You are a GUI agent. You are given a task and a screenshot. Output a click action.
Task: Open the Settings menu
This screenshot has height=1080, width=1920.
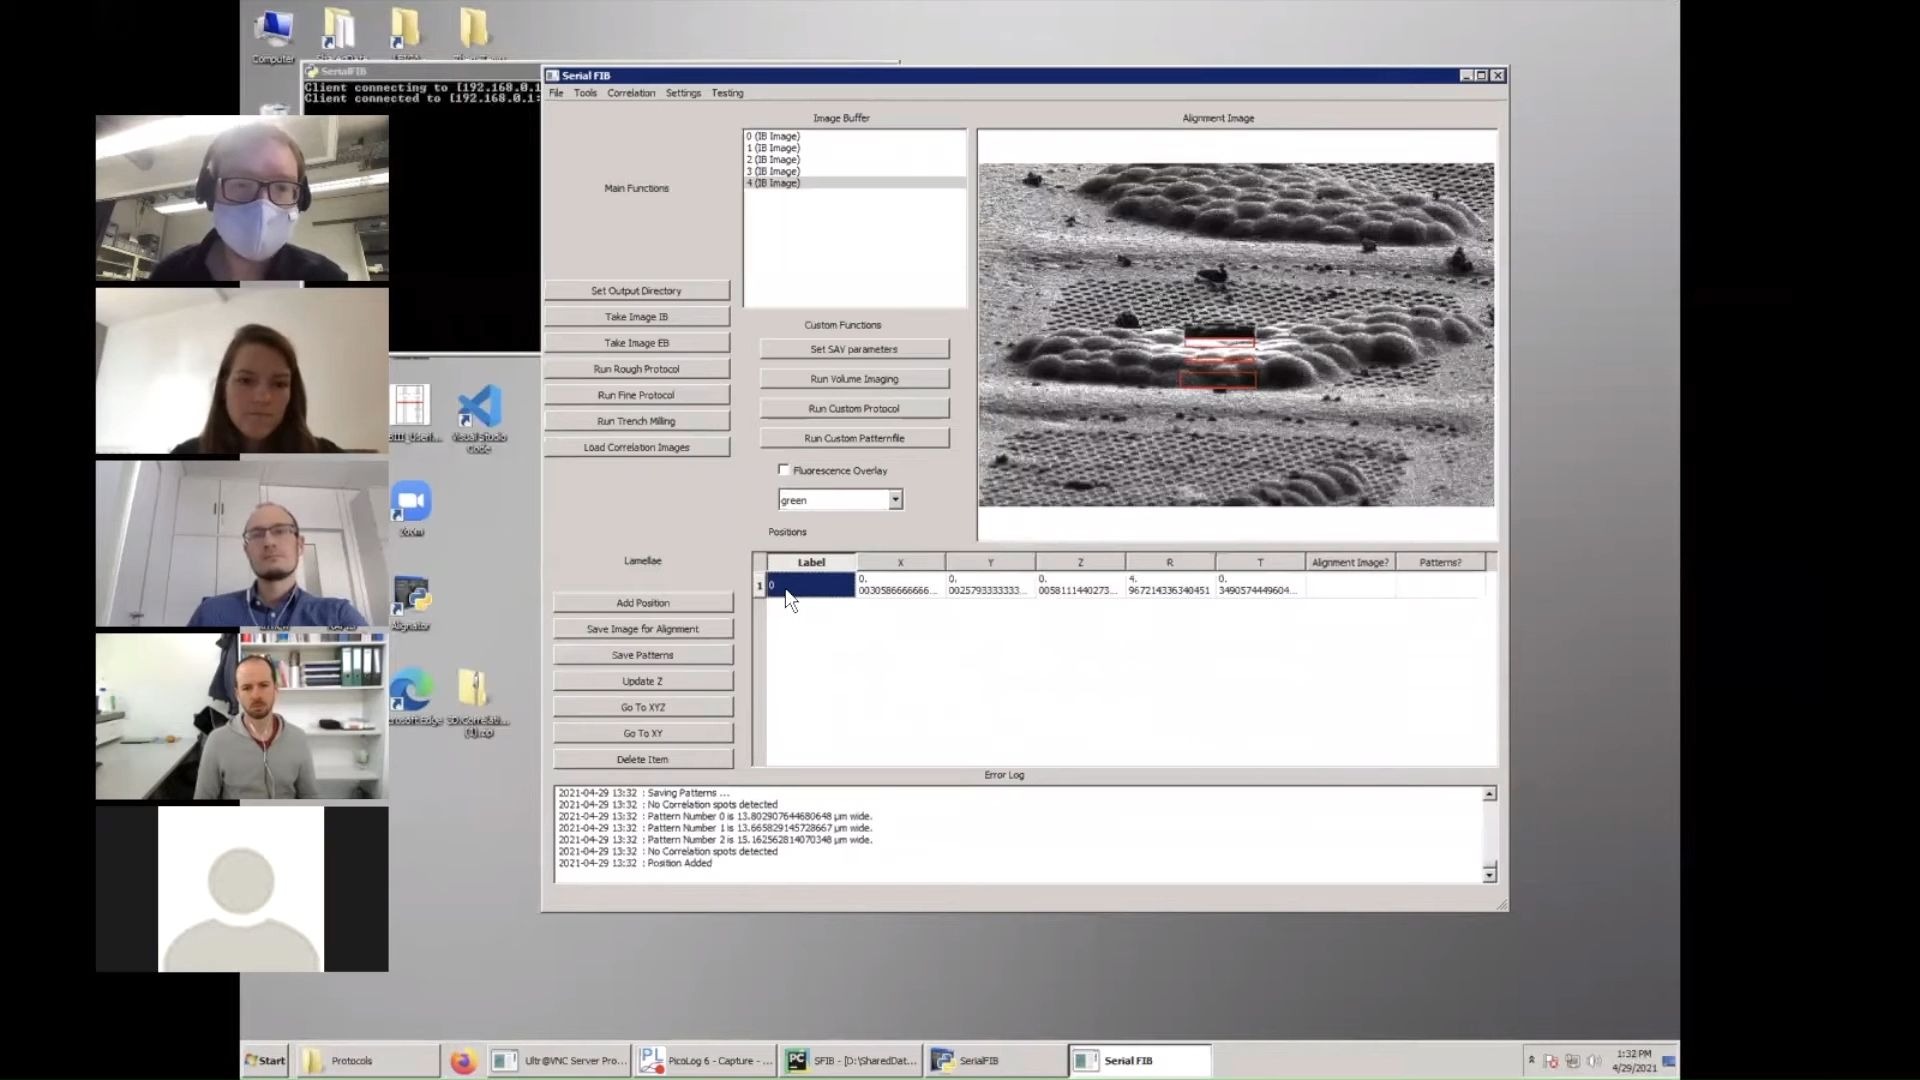coord(683,93)
